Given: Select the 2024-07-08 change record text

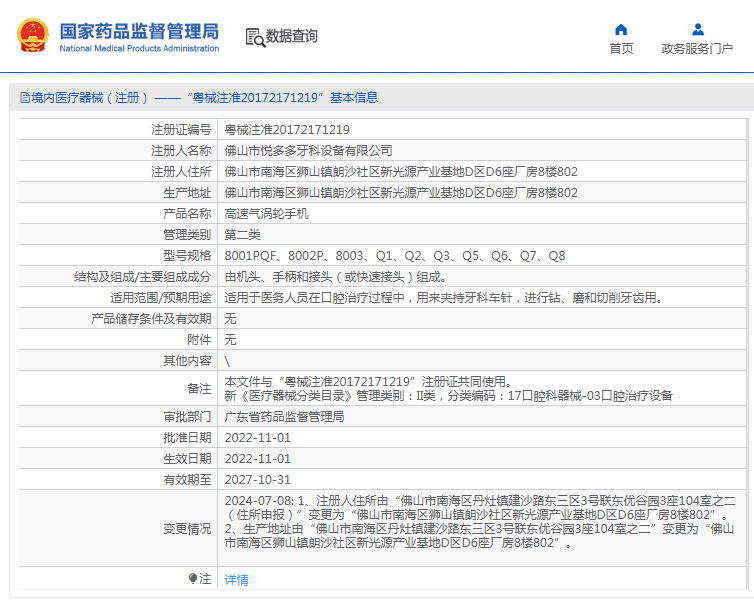Looking at the screenshot, I should pyautogui.click(x=480, y=522).
